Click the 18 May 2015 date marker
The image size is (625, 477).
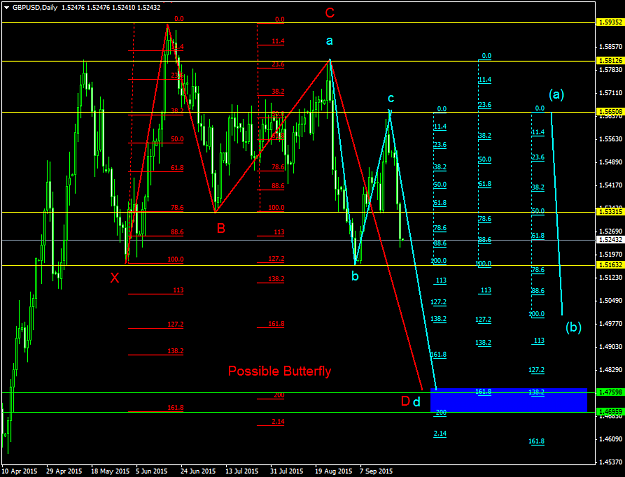click(x=111, y=471)
